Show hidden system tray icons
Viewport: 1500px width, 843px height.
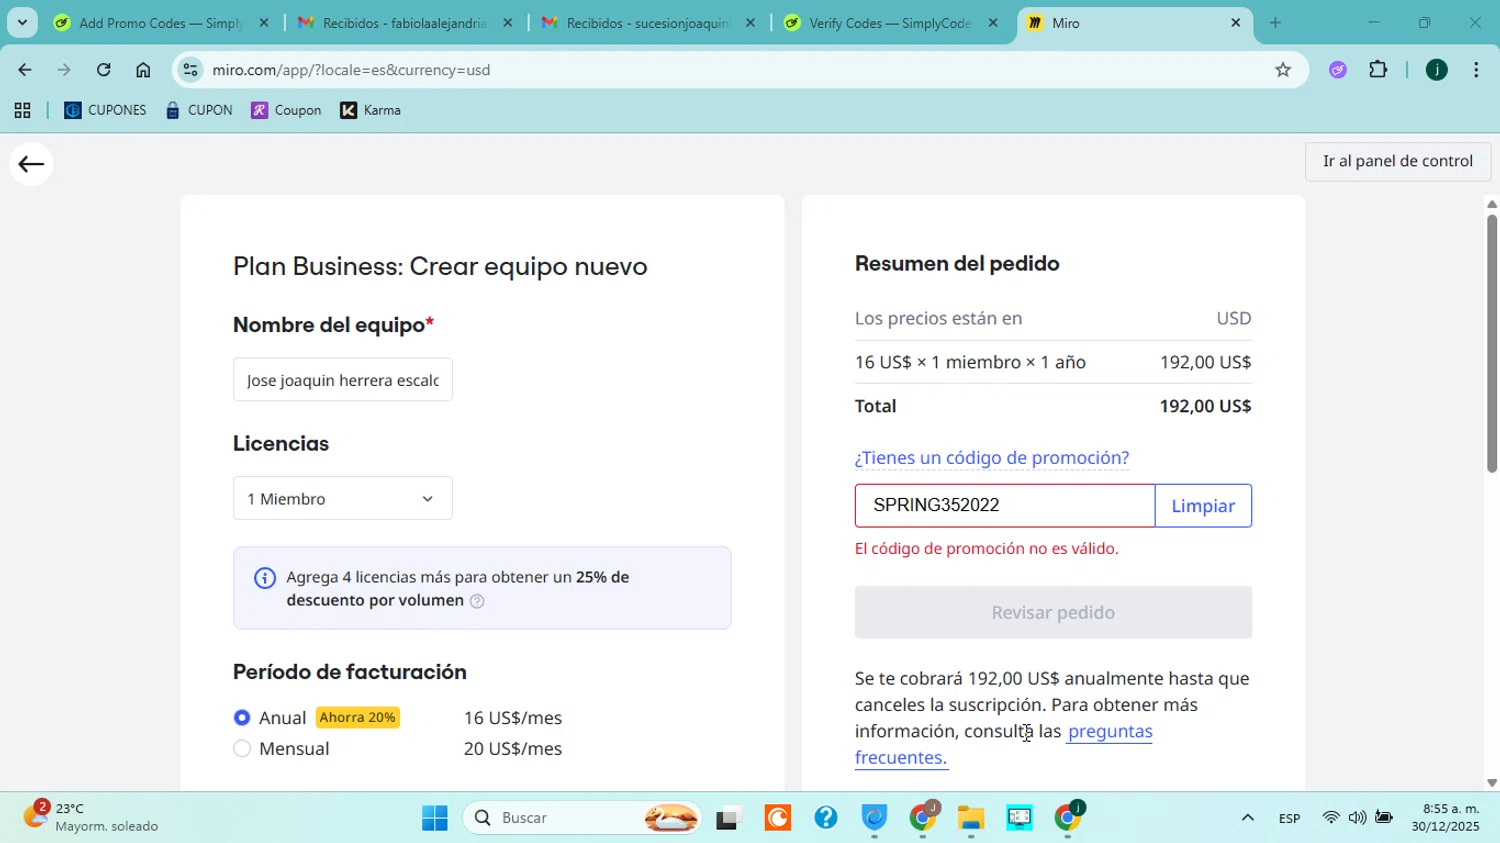(x=1247, y=818)
